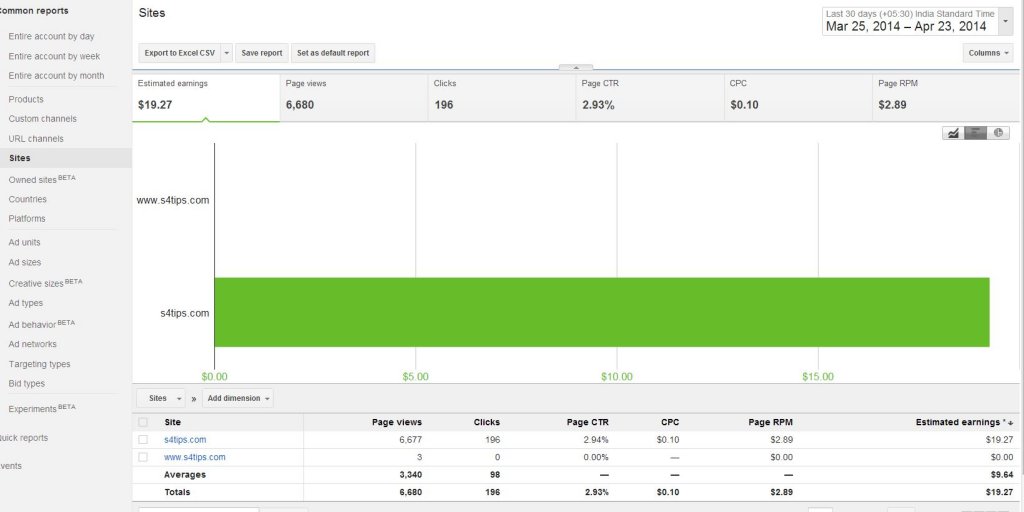Image resolution: width=1024 pixels, height=512 pixels.
Task: Open the Bid types report
Action: 27,384
